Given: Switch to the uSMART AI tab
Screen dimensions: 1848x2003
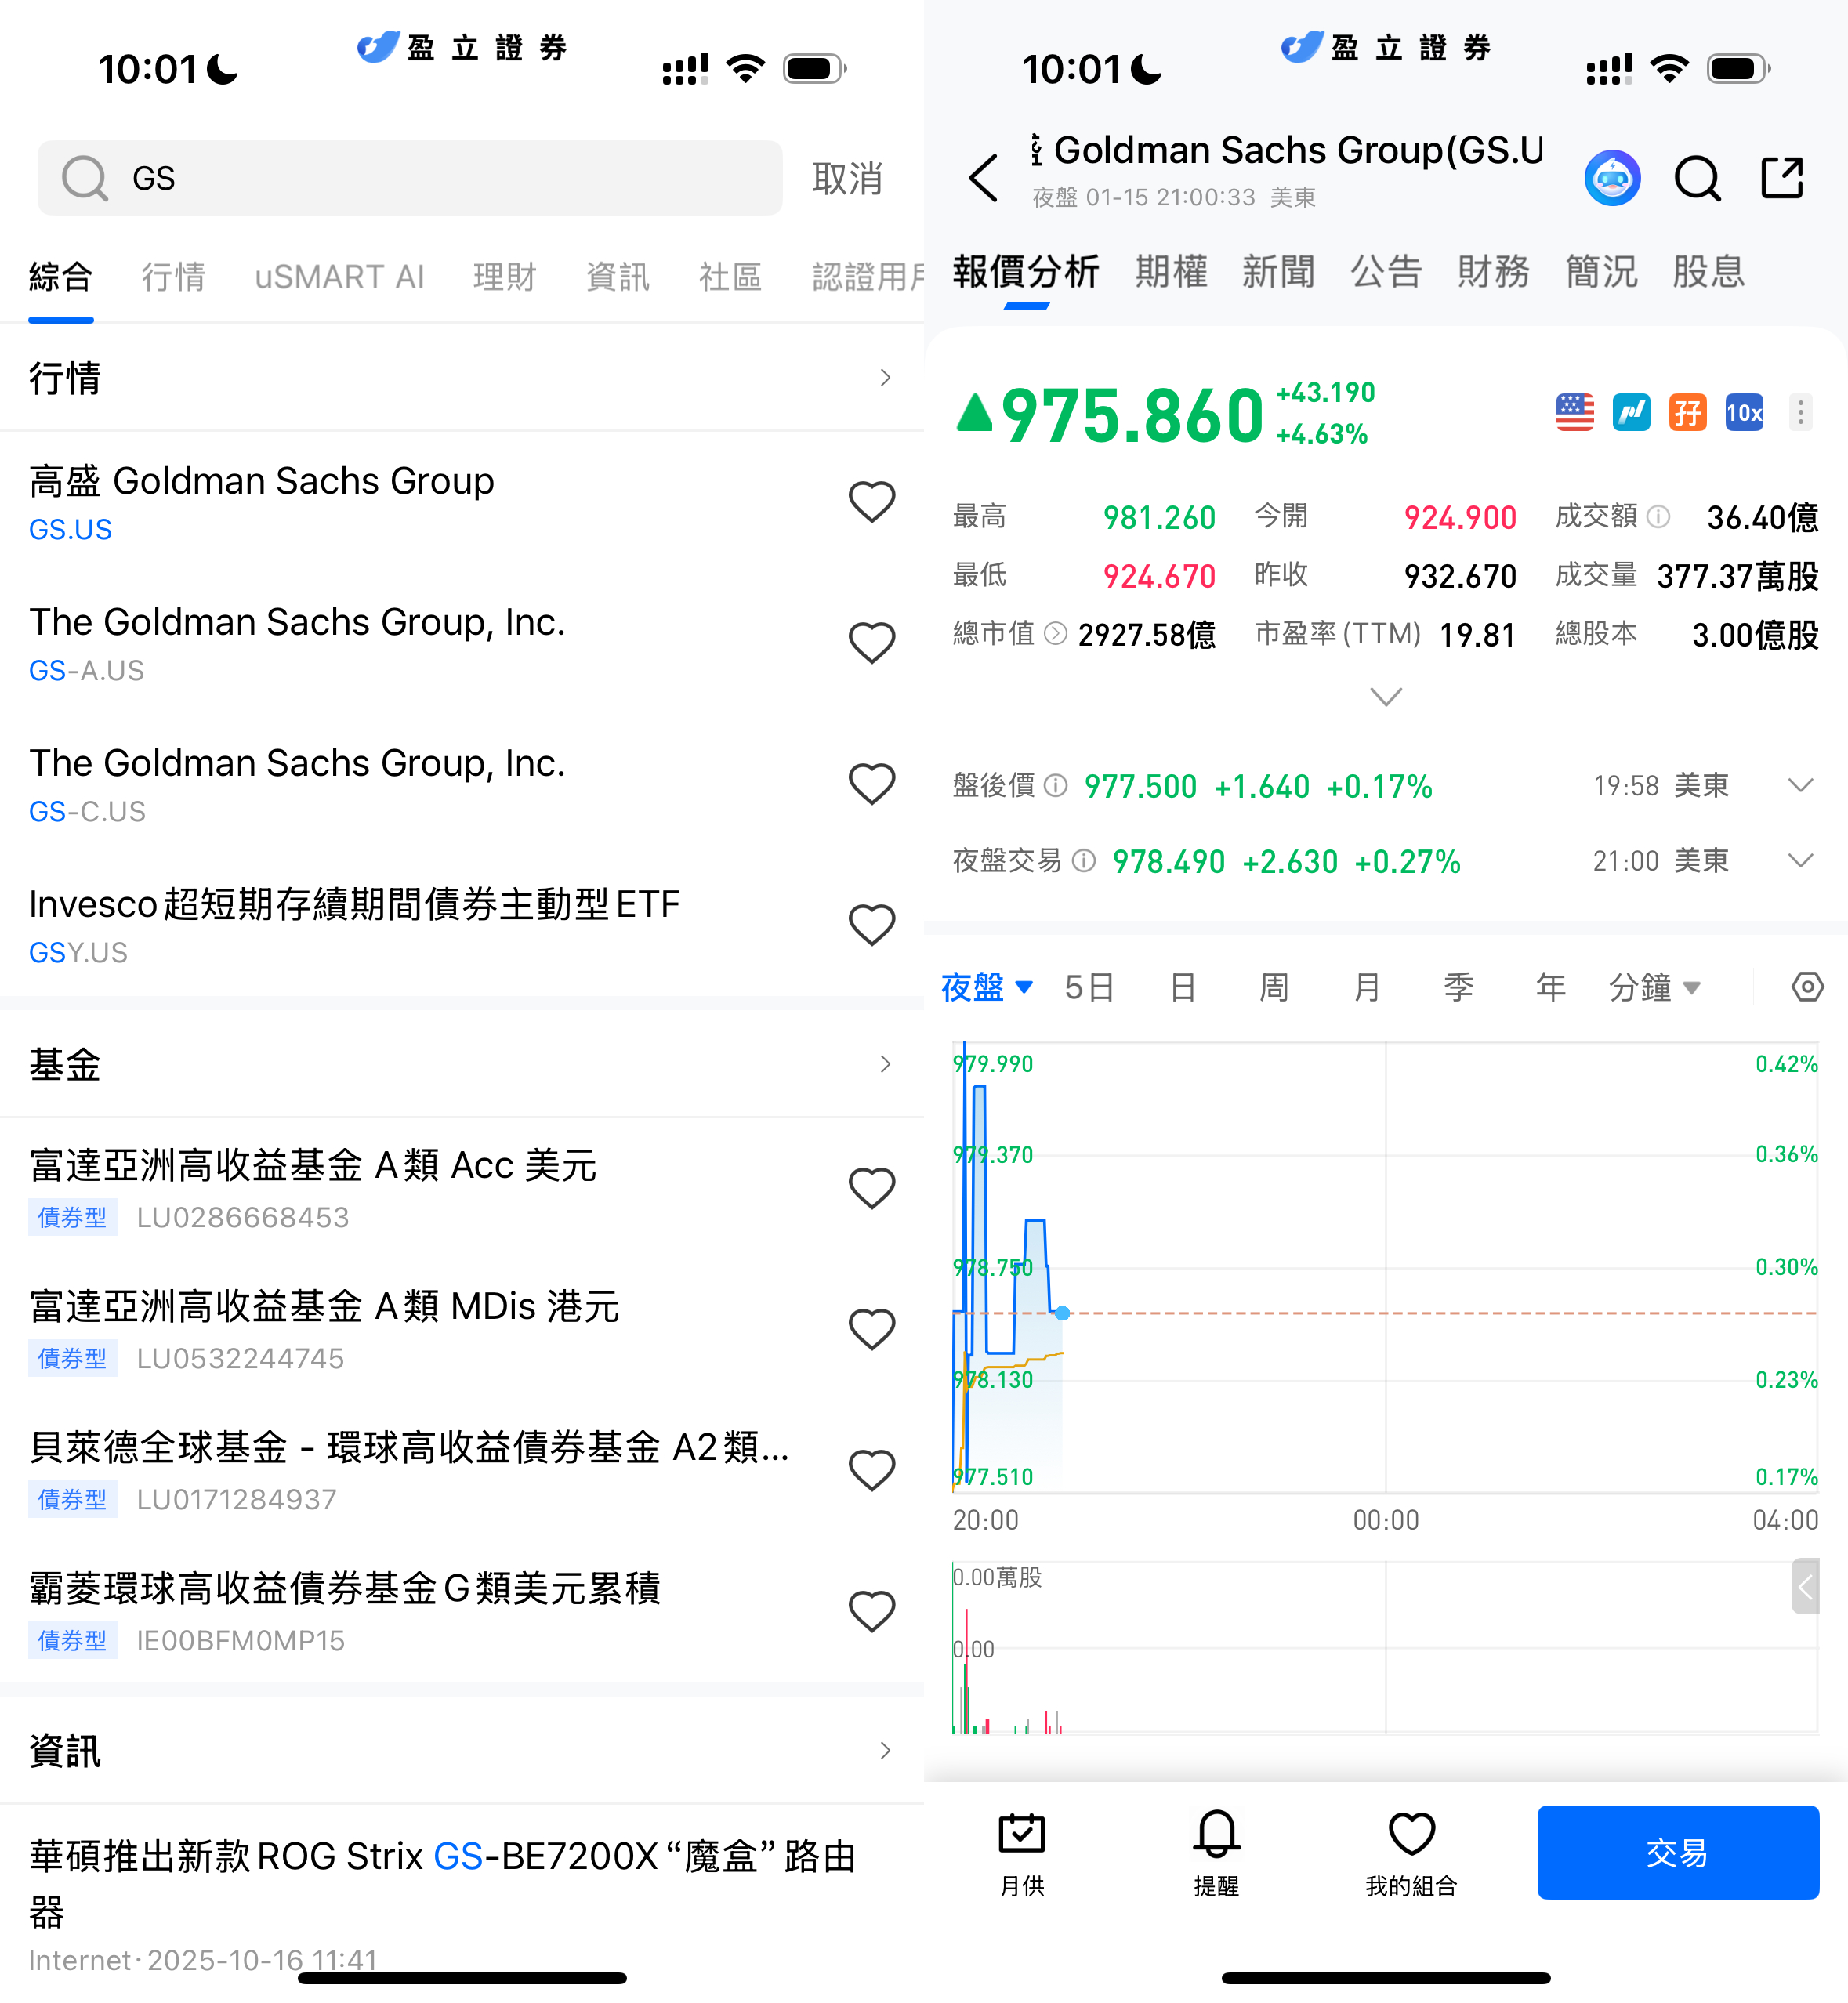Looking at the screenshot, I should click(339, 277).
